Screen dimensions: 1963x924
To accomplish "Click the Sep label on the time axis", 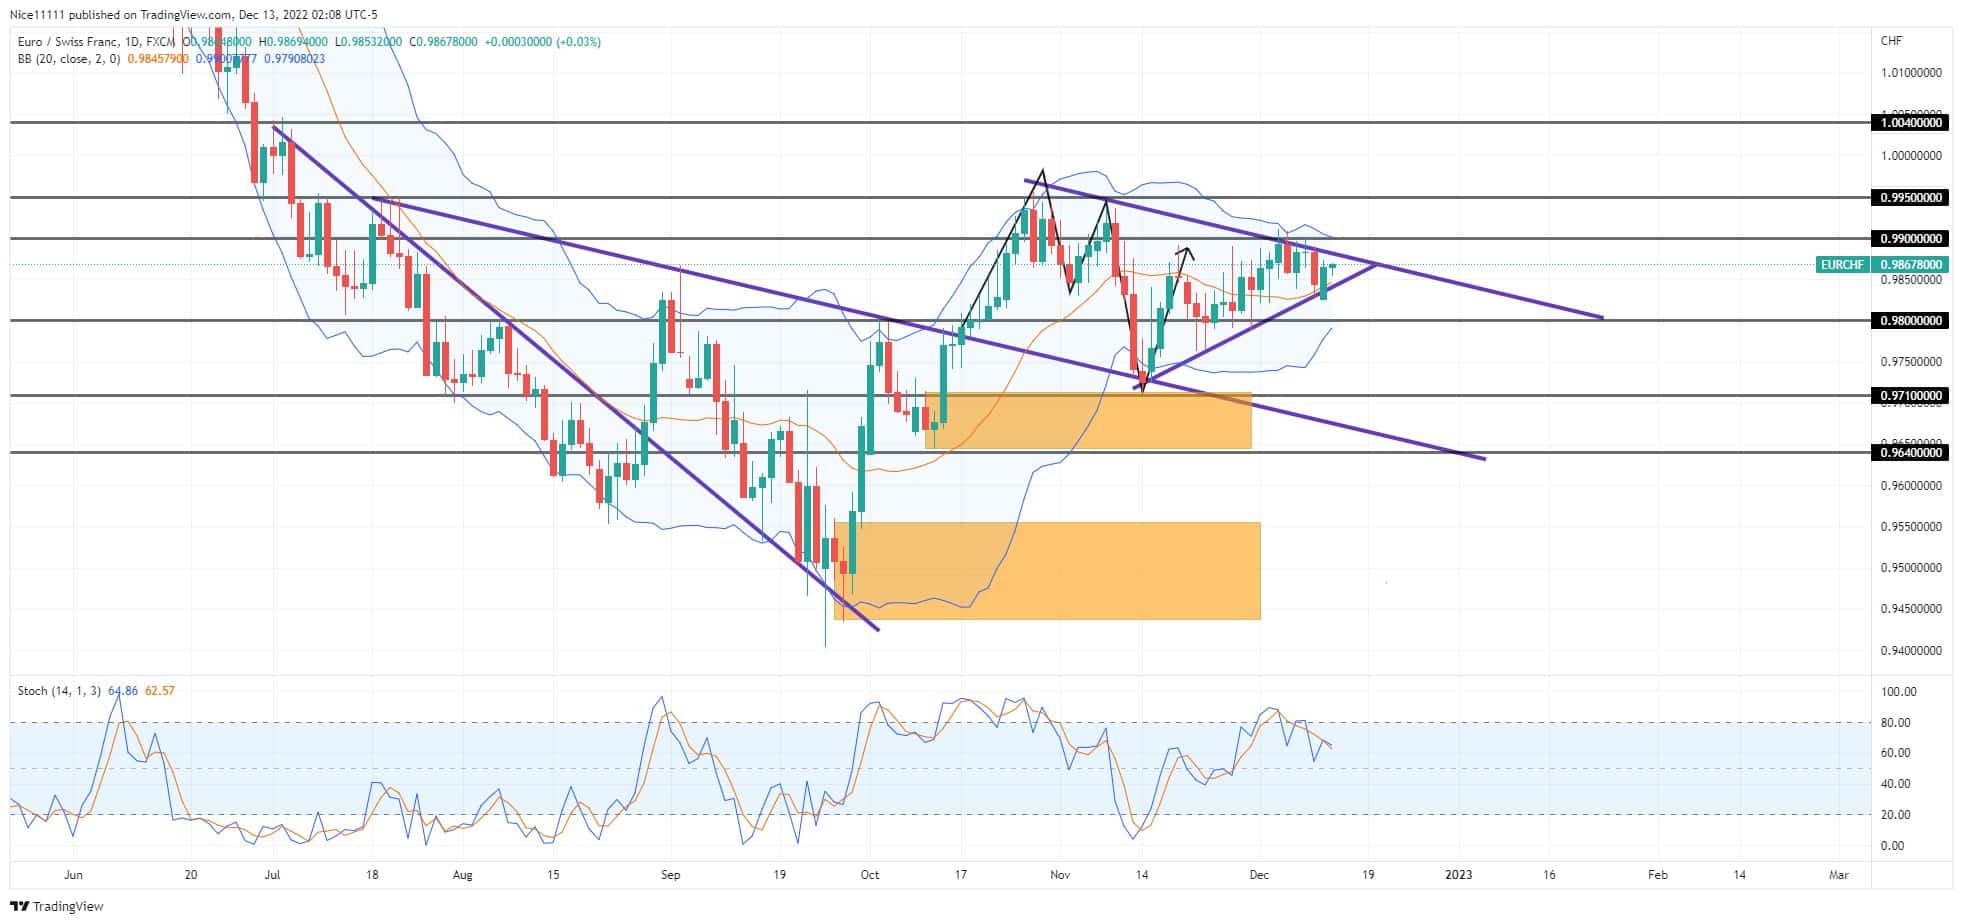I will click(x=670, y=875).
